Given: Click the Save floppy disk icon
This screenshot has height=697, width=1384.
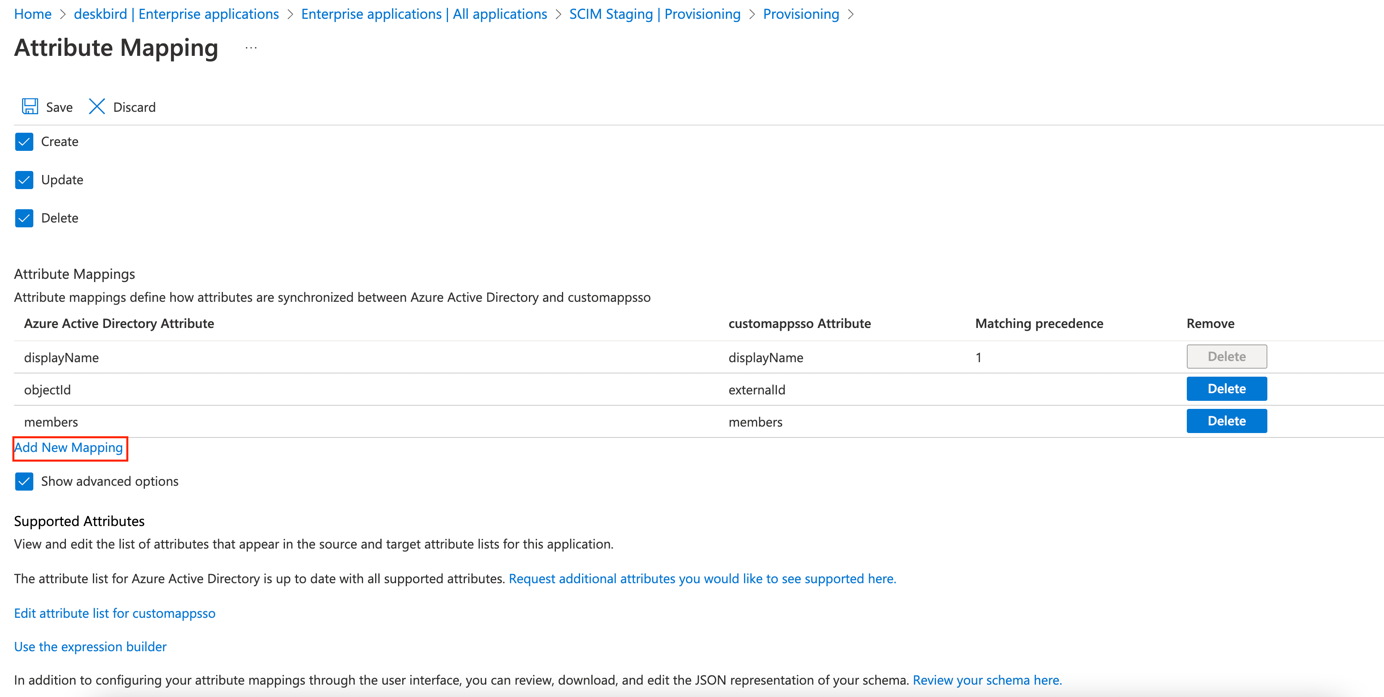Looking at the screenshot, I should click(x=30, y=107).
